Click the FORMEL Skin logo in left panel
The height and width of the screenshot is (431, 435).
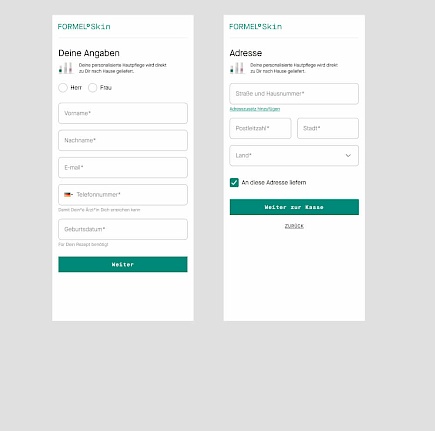pos(84,27)
